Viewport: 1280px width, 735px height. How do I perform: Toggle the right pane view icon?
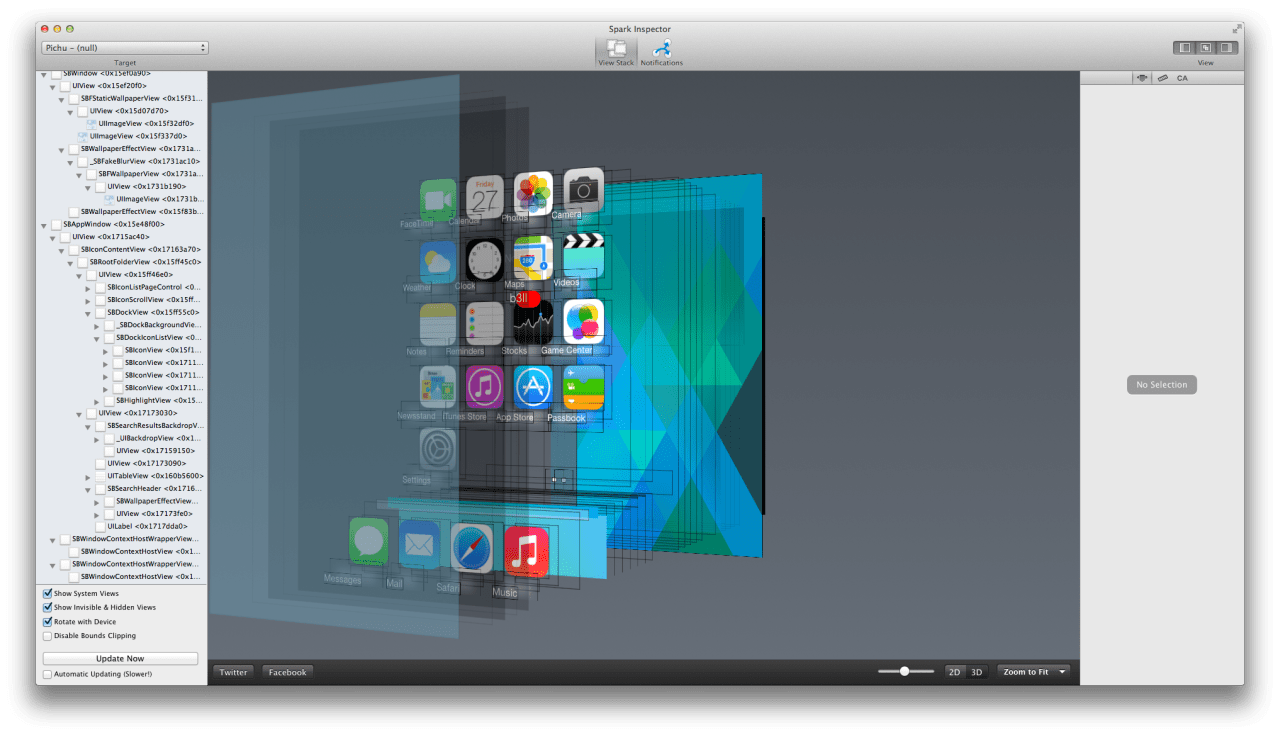(x=1227, y=47)
